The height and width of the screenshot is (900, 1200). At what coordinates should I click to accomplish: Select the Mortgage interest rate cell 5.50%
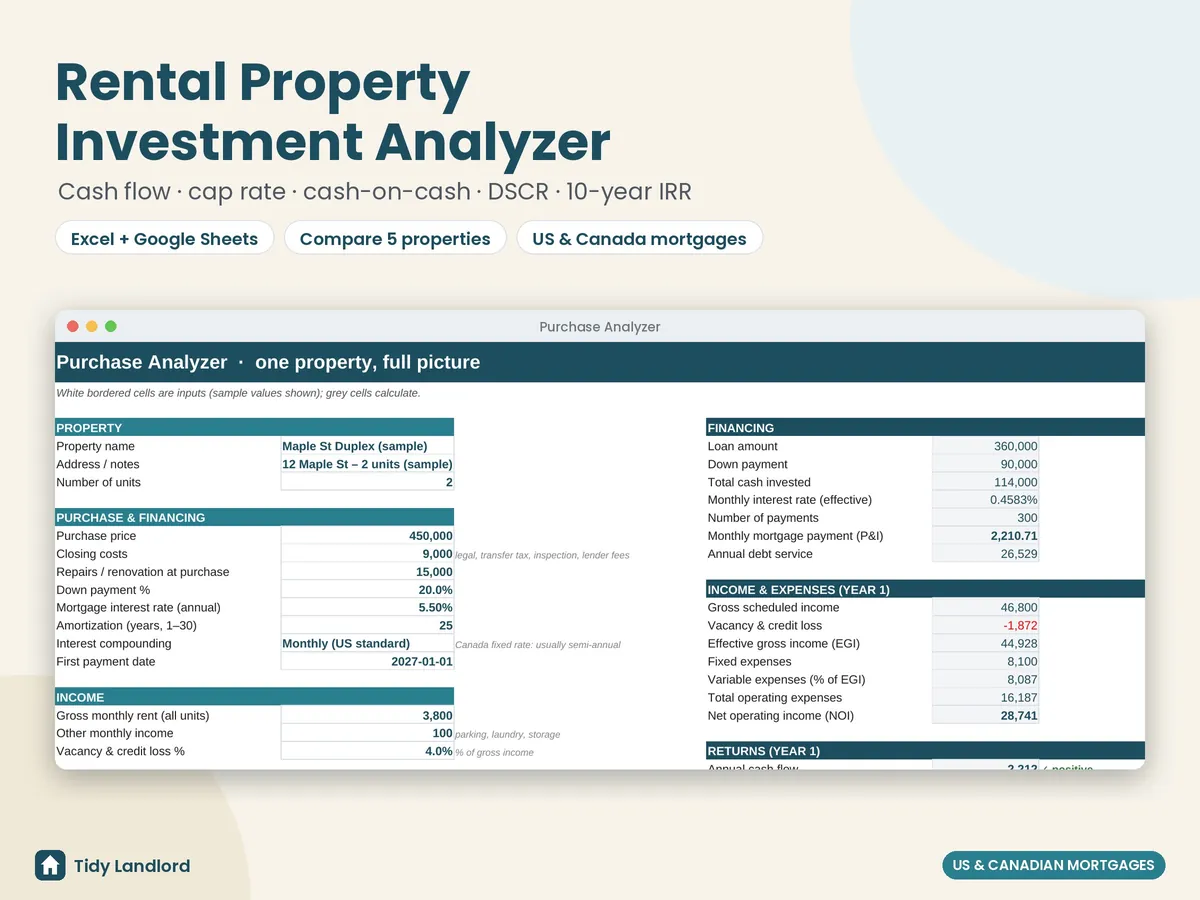[367, 608]
